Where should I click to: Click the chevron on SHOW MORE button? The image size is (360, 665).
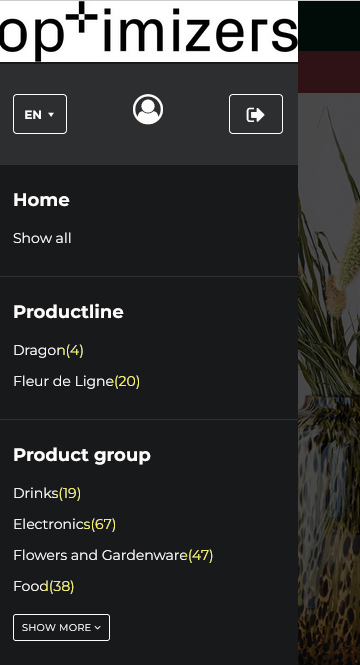(98, 628)
